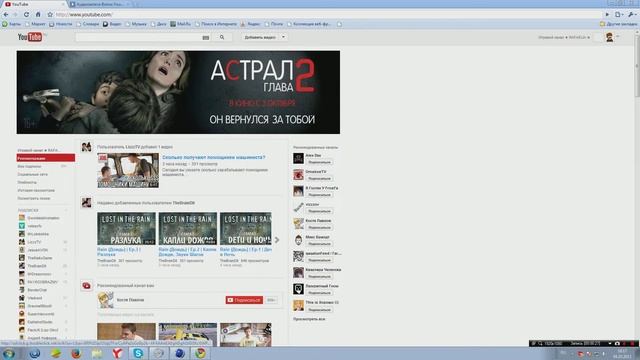Open the Маркет bookmark
The width and height of the screenshot is (640, 360).
click(36, 24)
